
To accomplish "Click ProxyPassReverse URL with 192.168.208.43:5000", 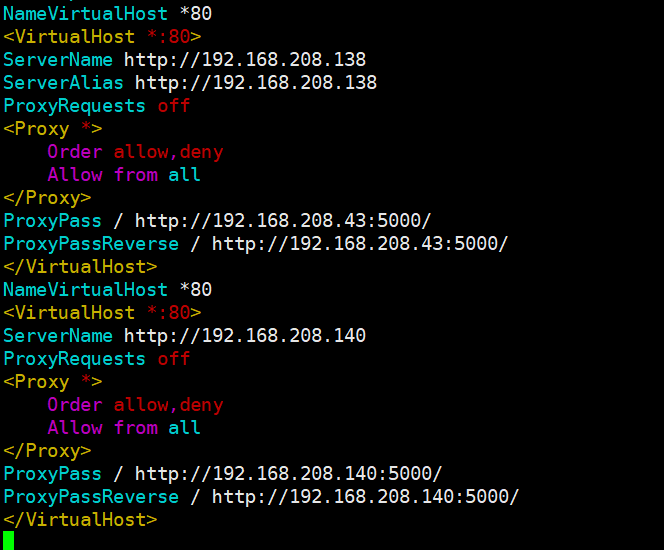I will [x=360, y=244].
